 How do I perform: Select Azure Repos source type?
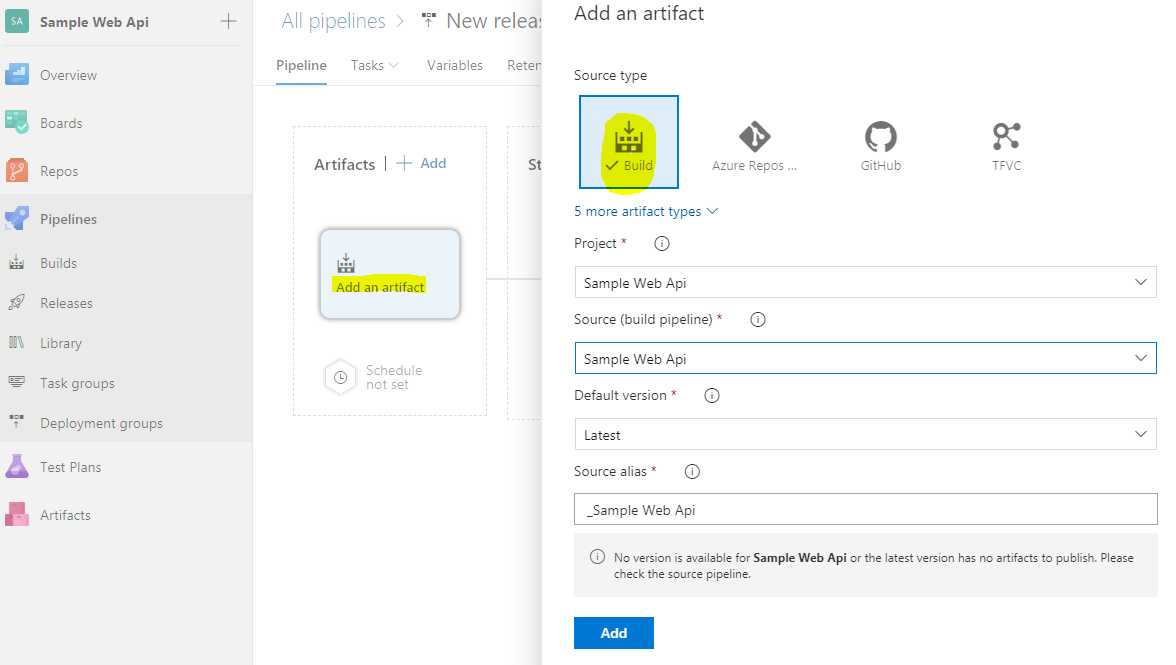pyautogui.click(x=754, y=146)
